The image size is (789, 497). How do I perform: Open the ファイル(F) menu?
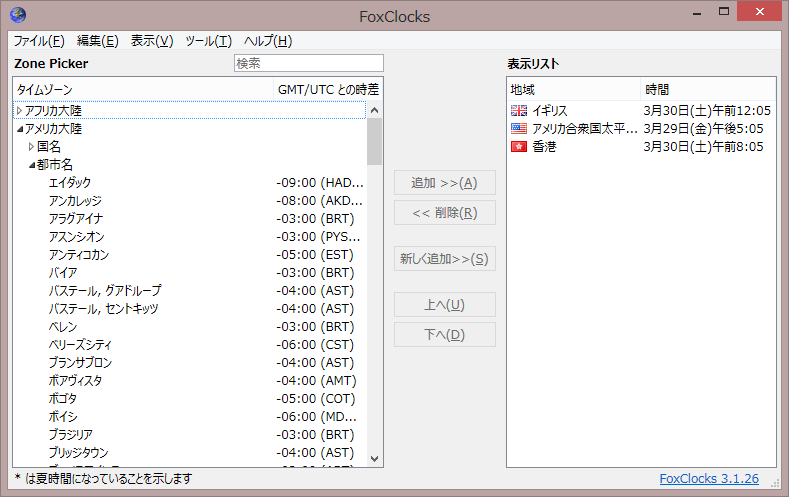pyautogui.click(x=38, y=41)
